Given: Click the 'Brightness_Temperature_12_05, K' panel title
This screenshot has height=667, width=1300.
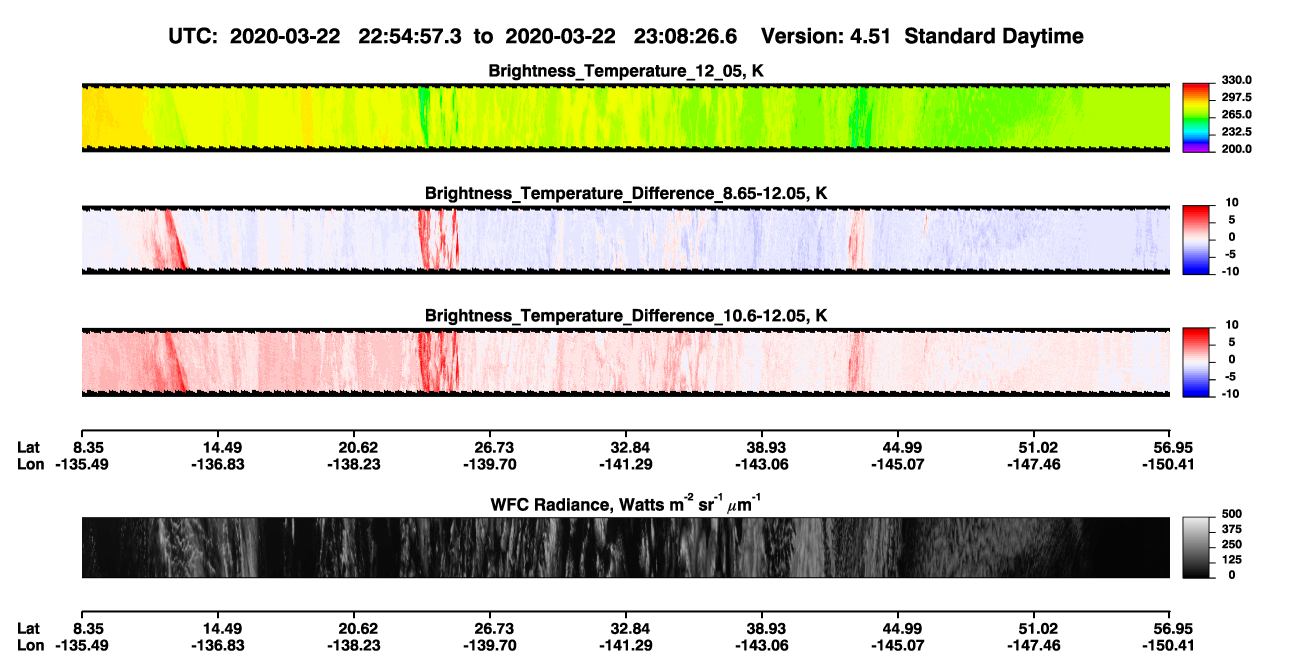Looking at the screenshot, I should (x=626, y=71).
